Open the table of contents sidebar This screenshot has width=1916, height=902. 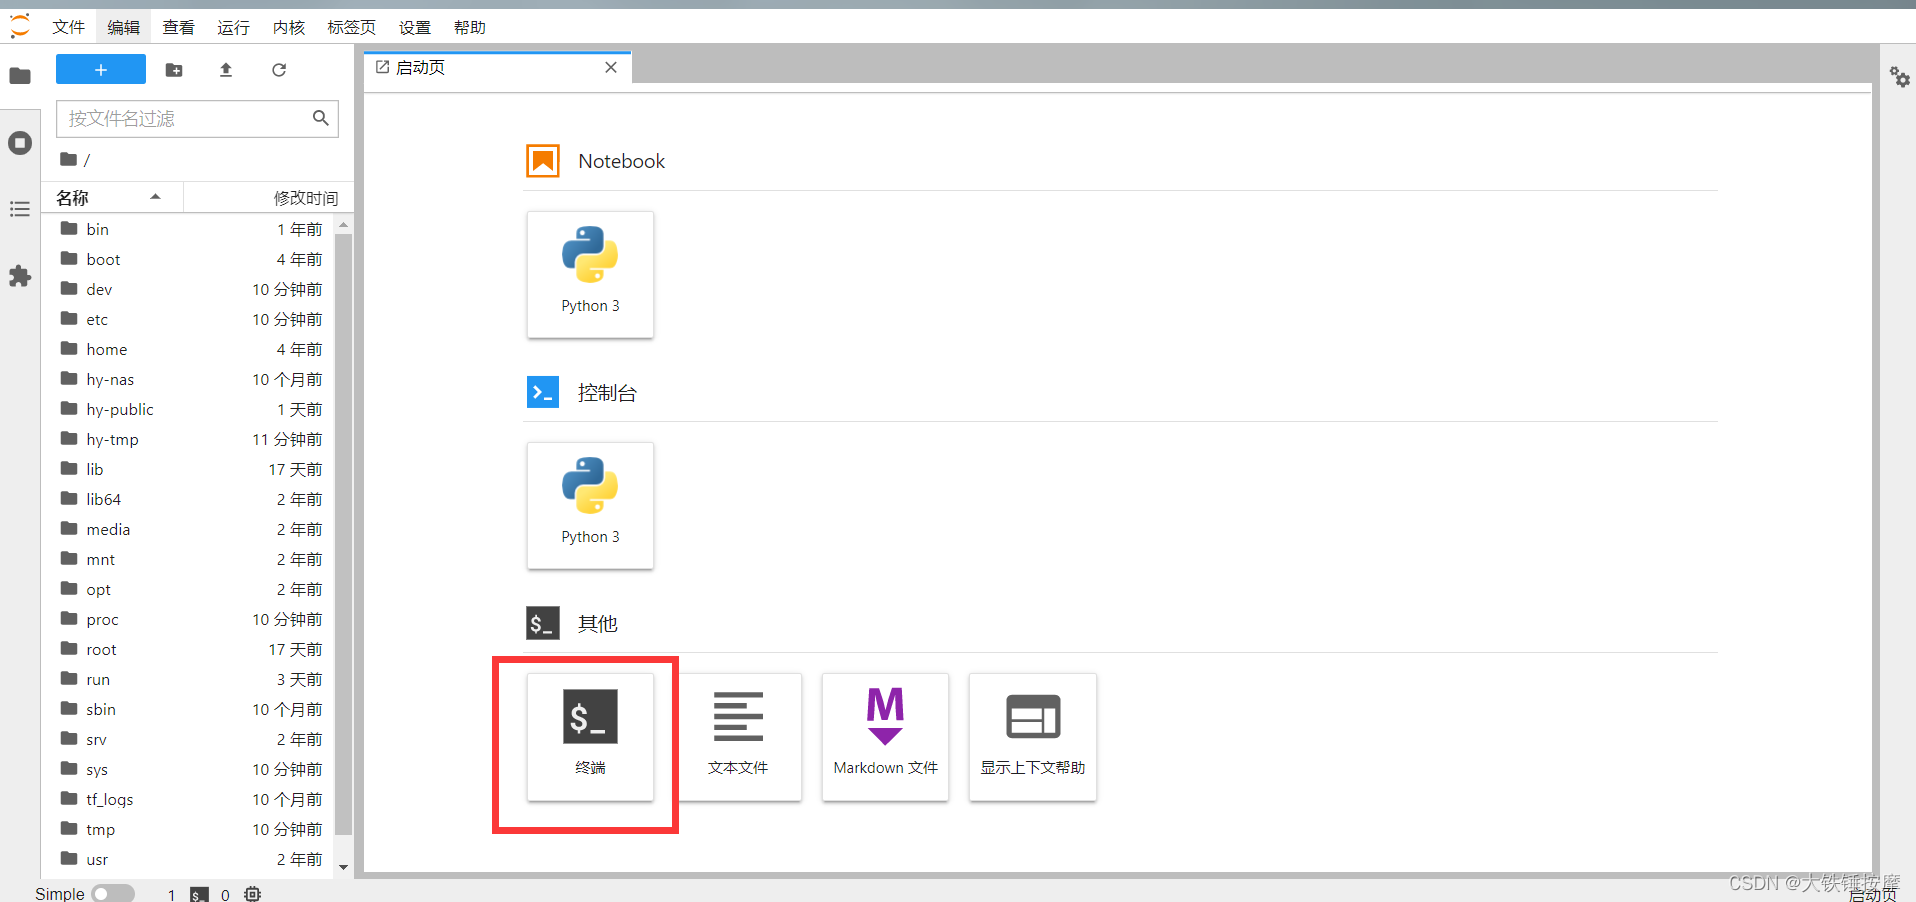20,209
